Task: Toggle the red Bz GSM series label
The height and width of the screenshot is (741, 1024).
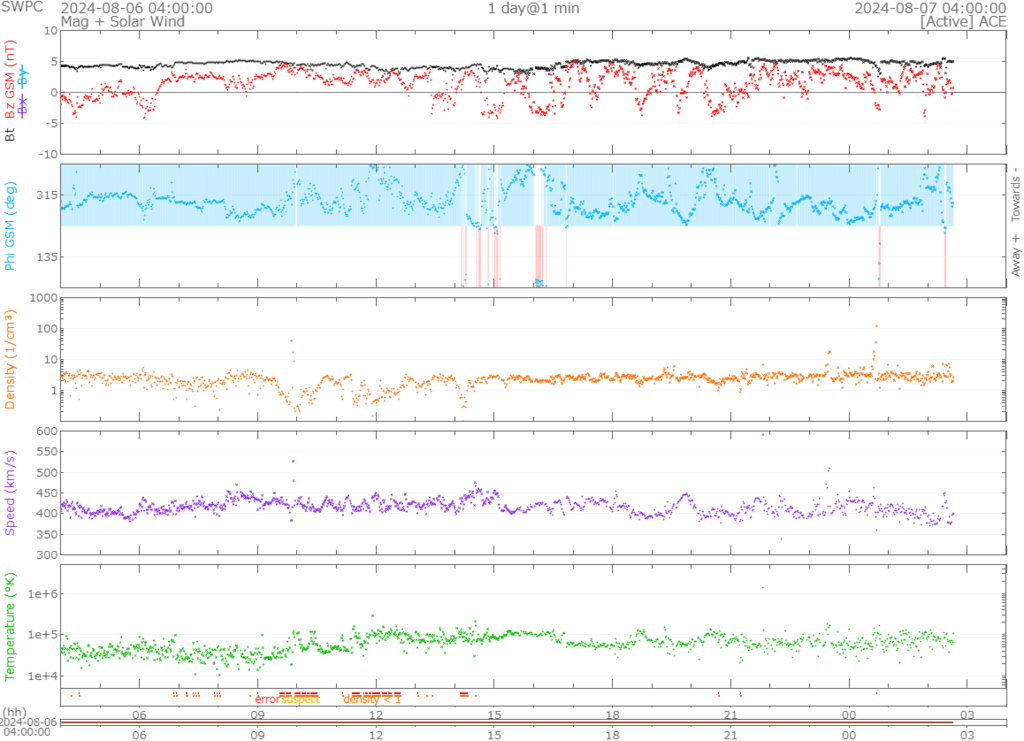Action: point(11,82)
